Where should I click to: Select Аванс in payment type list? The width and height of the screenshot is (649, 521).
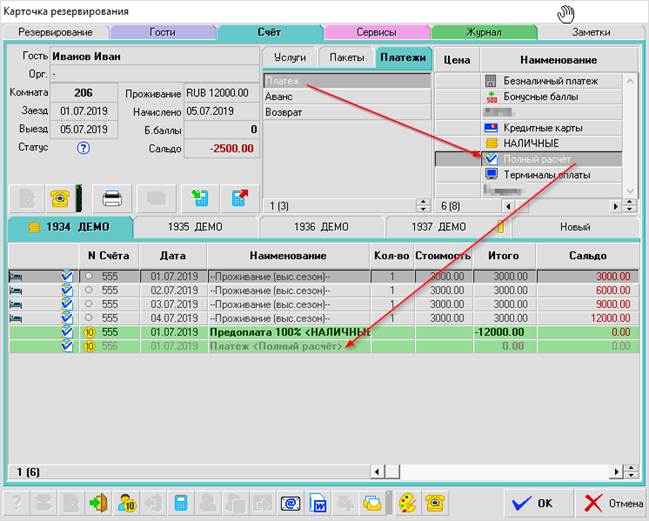pos(279,96)
